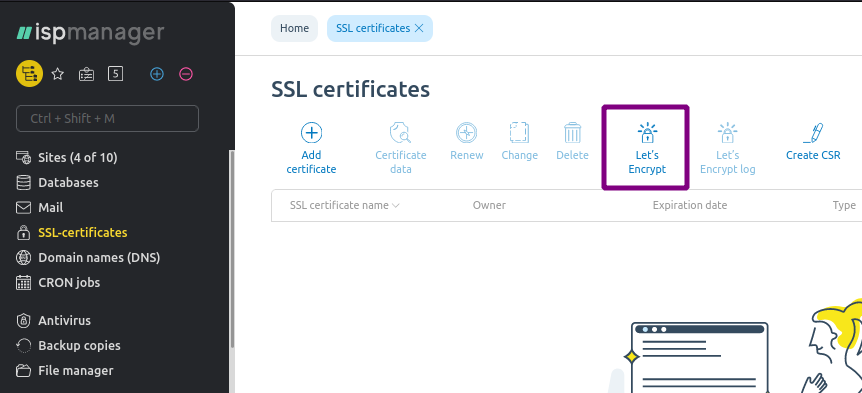The image size is (862, 393).
Task: Click the SSL-certificates padlock icon
Action: tap(24, 233)
